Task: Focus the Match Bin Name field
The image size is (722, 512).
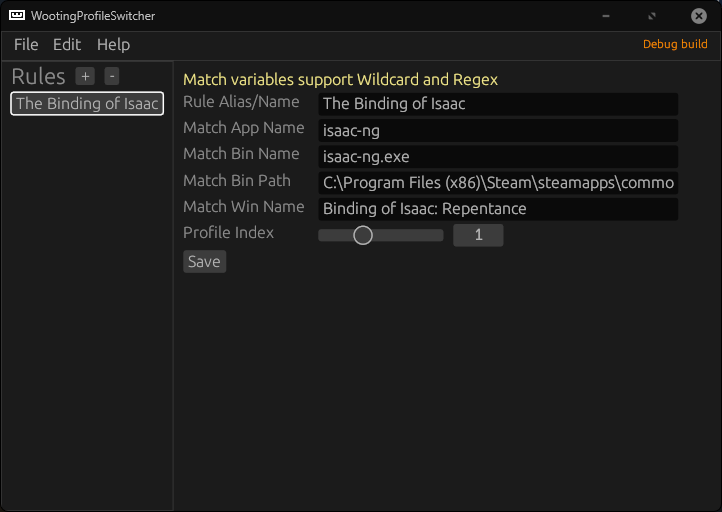Action: pyautogui.click(x=498, y=157)
